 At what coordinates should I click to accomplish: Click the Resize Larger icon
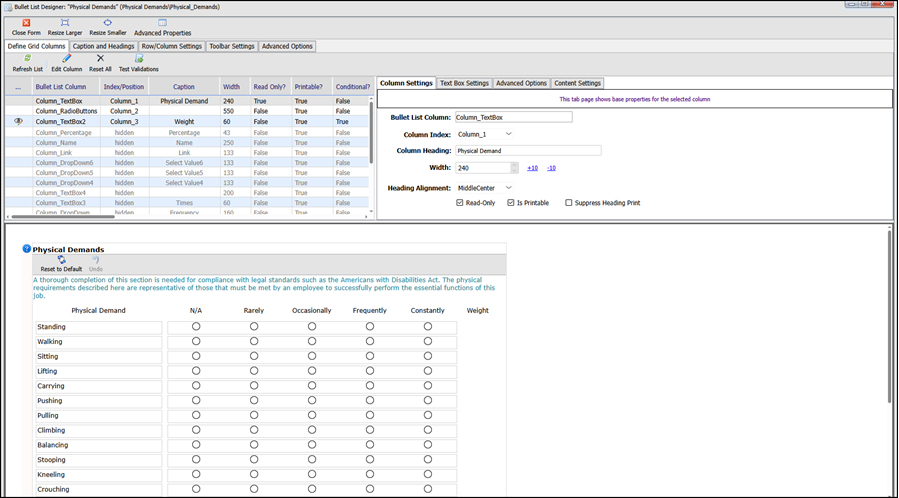65,23
